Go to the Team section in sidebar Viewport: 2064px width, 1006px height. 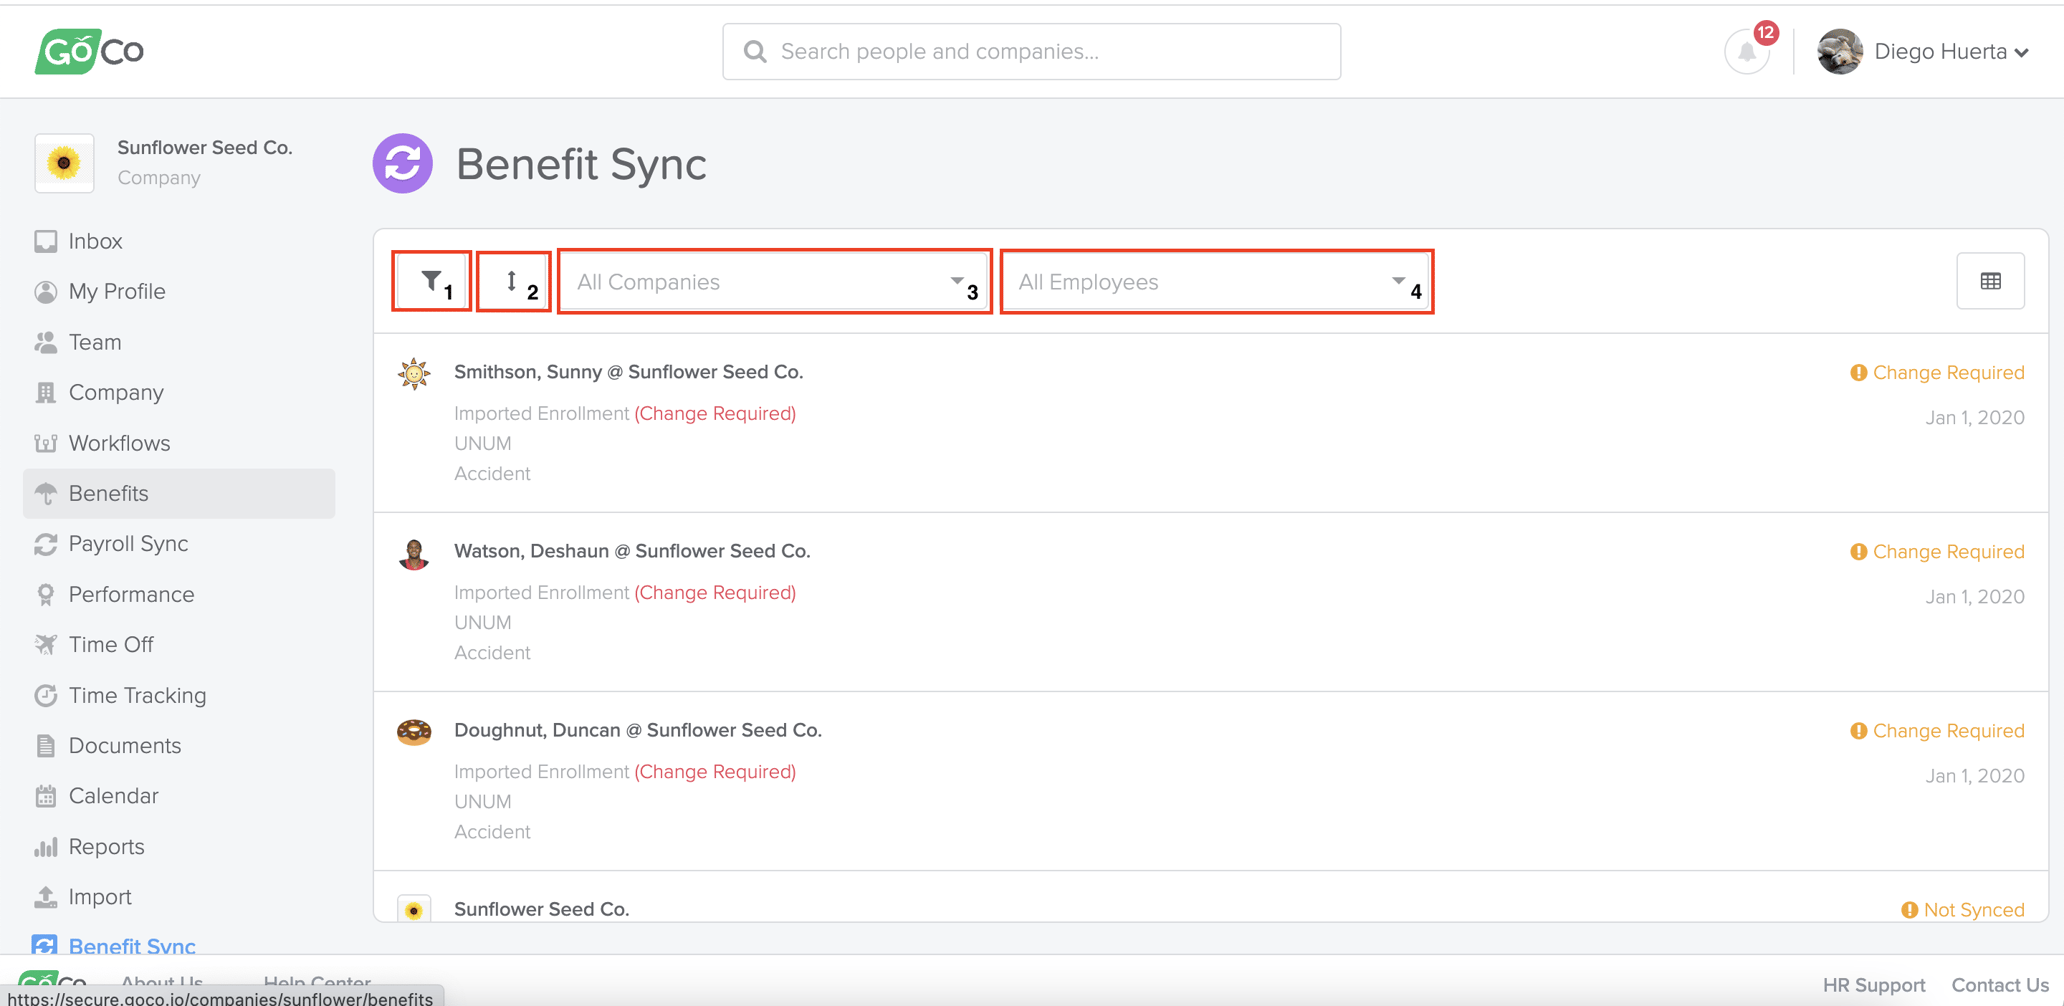93,341
